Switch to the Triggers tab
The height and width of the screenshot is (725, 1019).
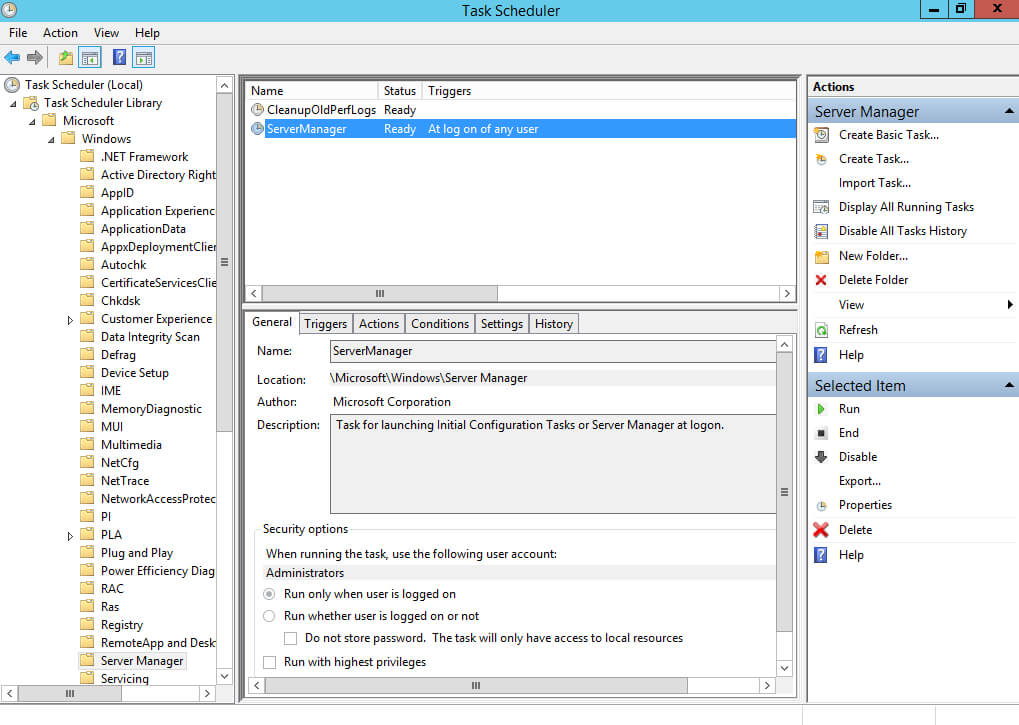pos(326,324)
